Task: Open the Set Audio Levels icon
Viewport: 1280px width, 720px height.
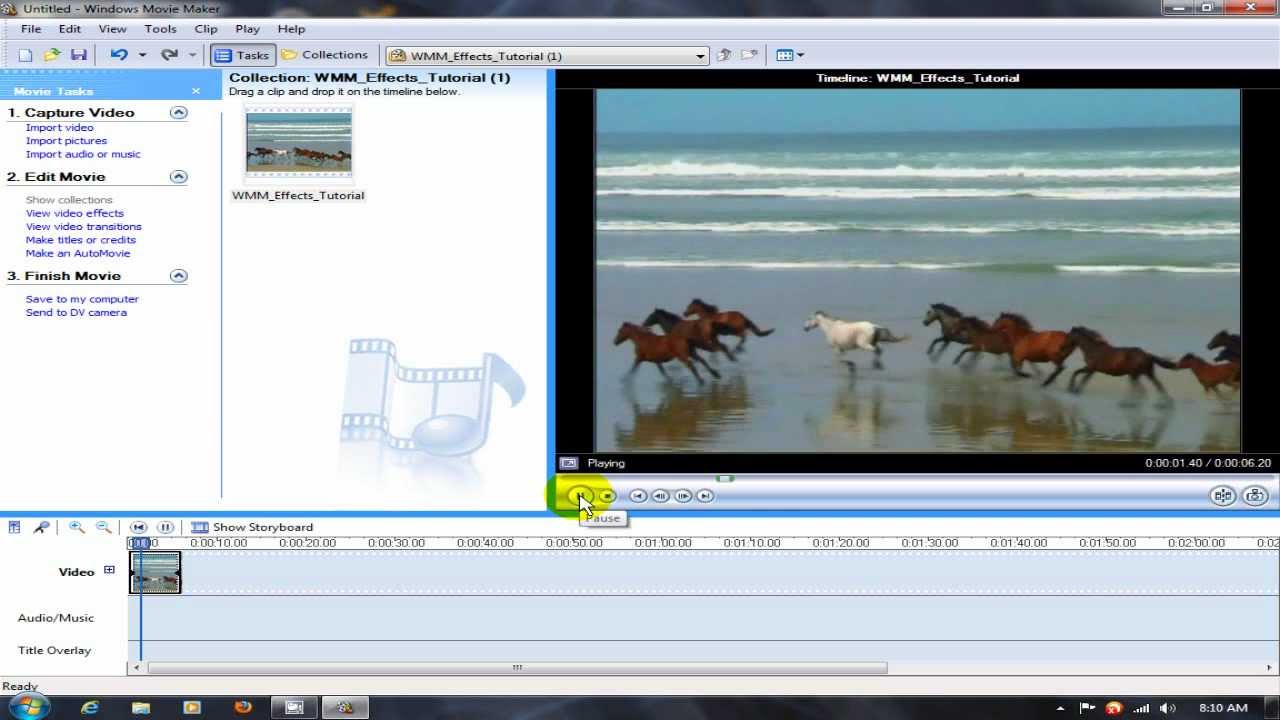Action: [15, 527]
